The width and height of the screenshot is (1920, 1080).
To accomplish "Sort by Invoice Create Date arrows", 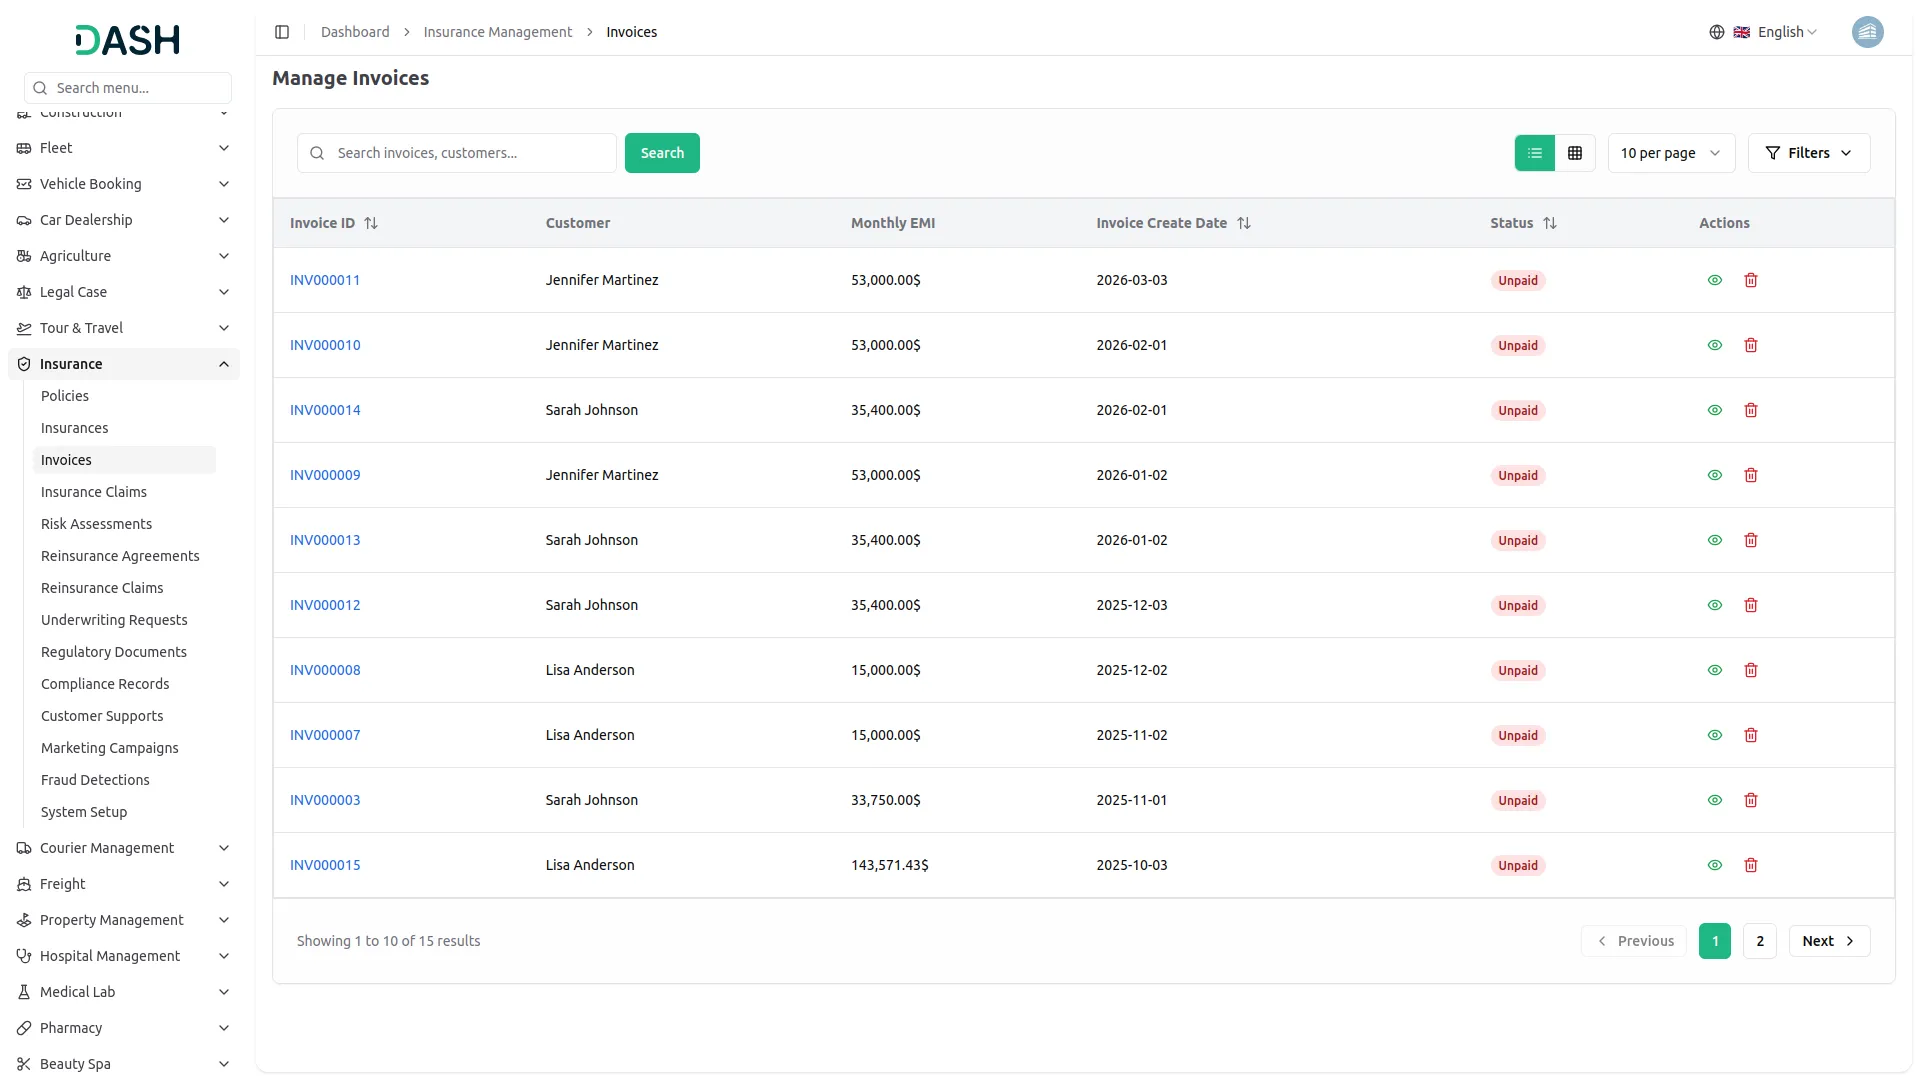I will click(1245, 222).
